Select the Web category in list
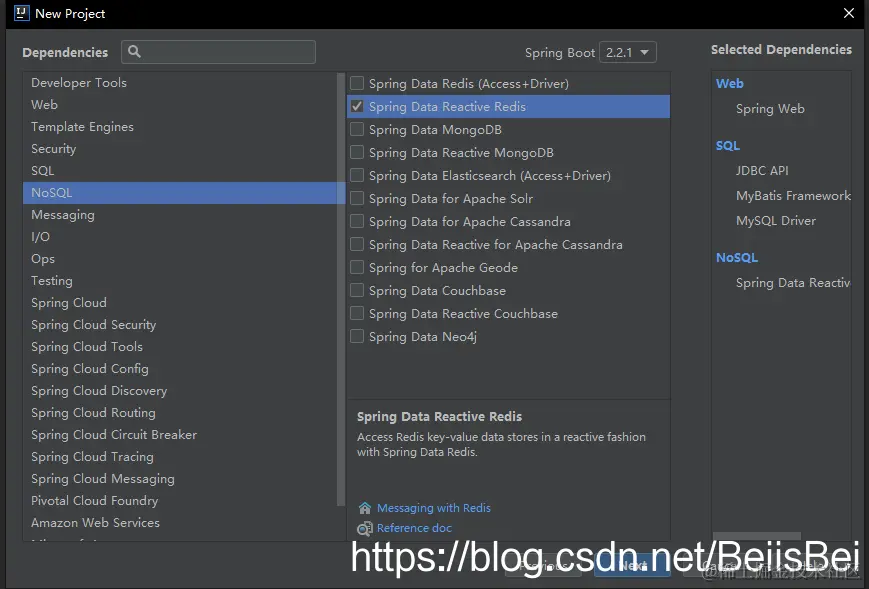Image resolution: width=869 pixels, height=589 pixels. [180, 105]
